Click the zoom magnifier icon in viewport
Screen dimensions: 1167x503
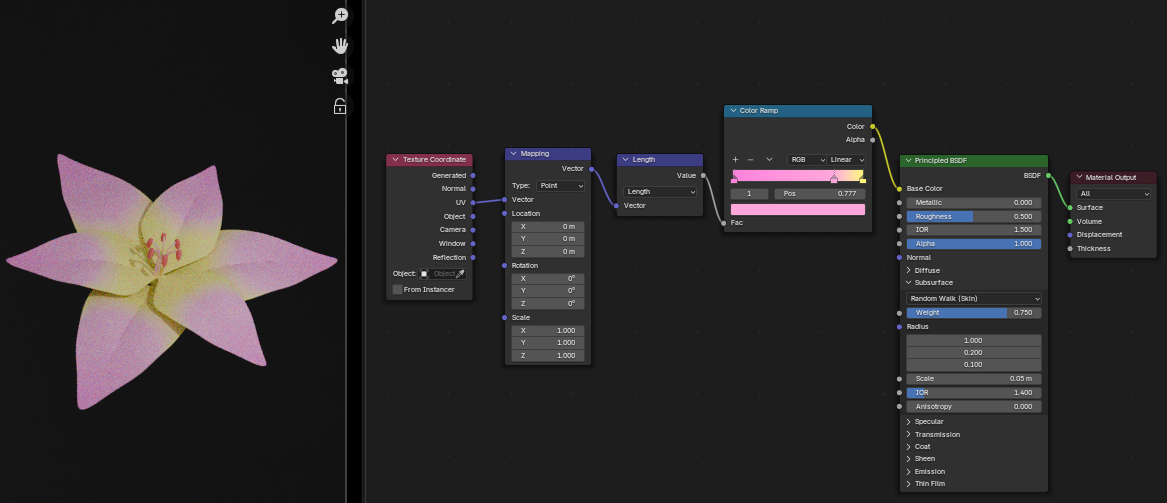[x=340, y=16]
